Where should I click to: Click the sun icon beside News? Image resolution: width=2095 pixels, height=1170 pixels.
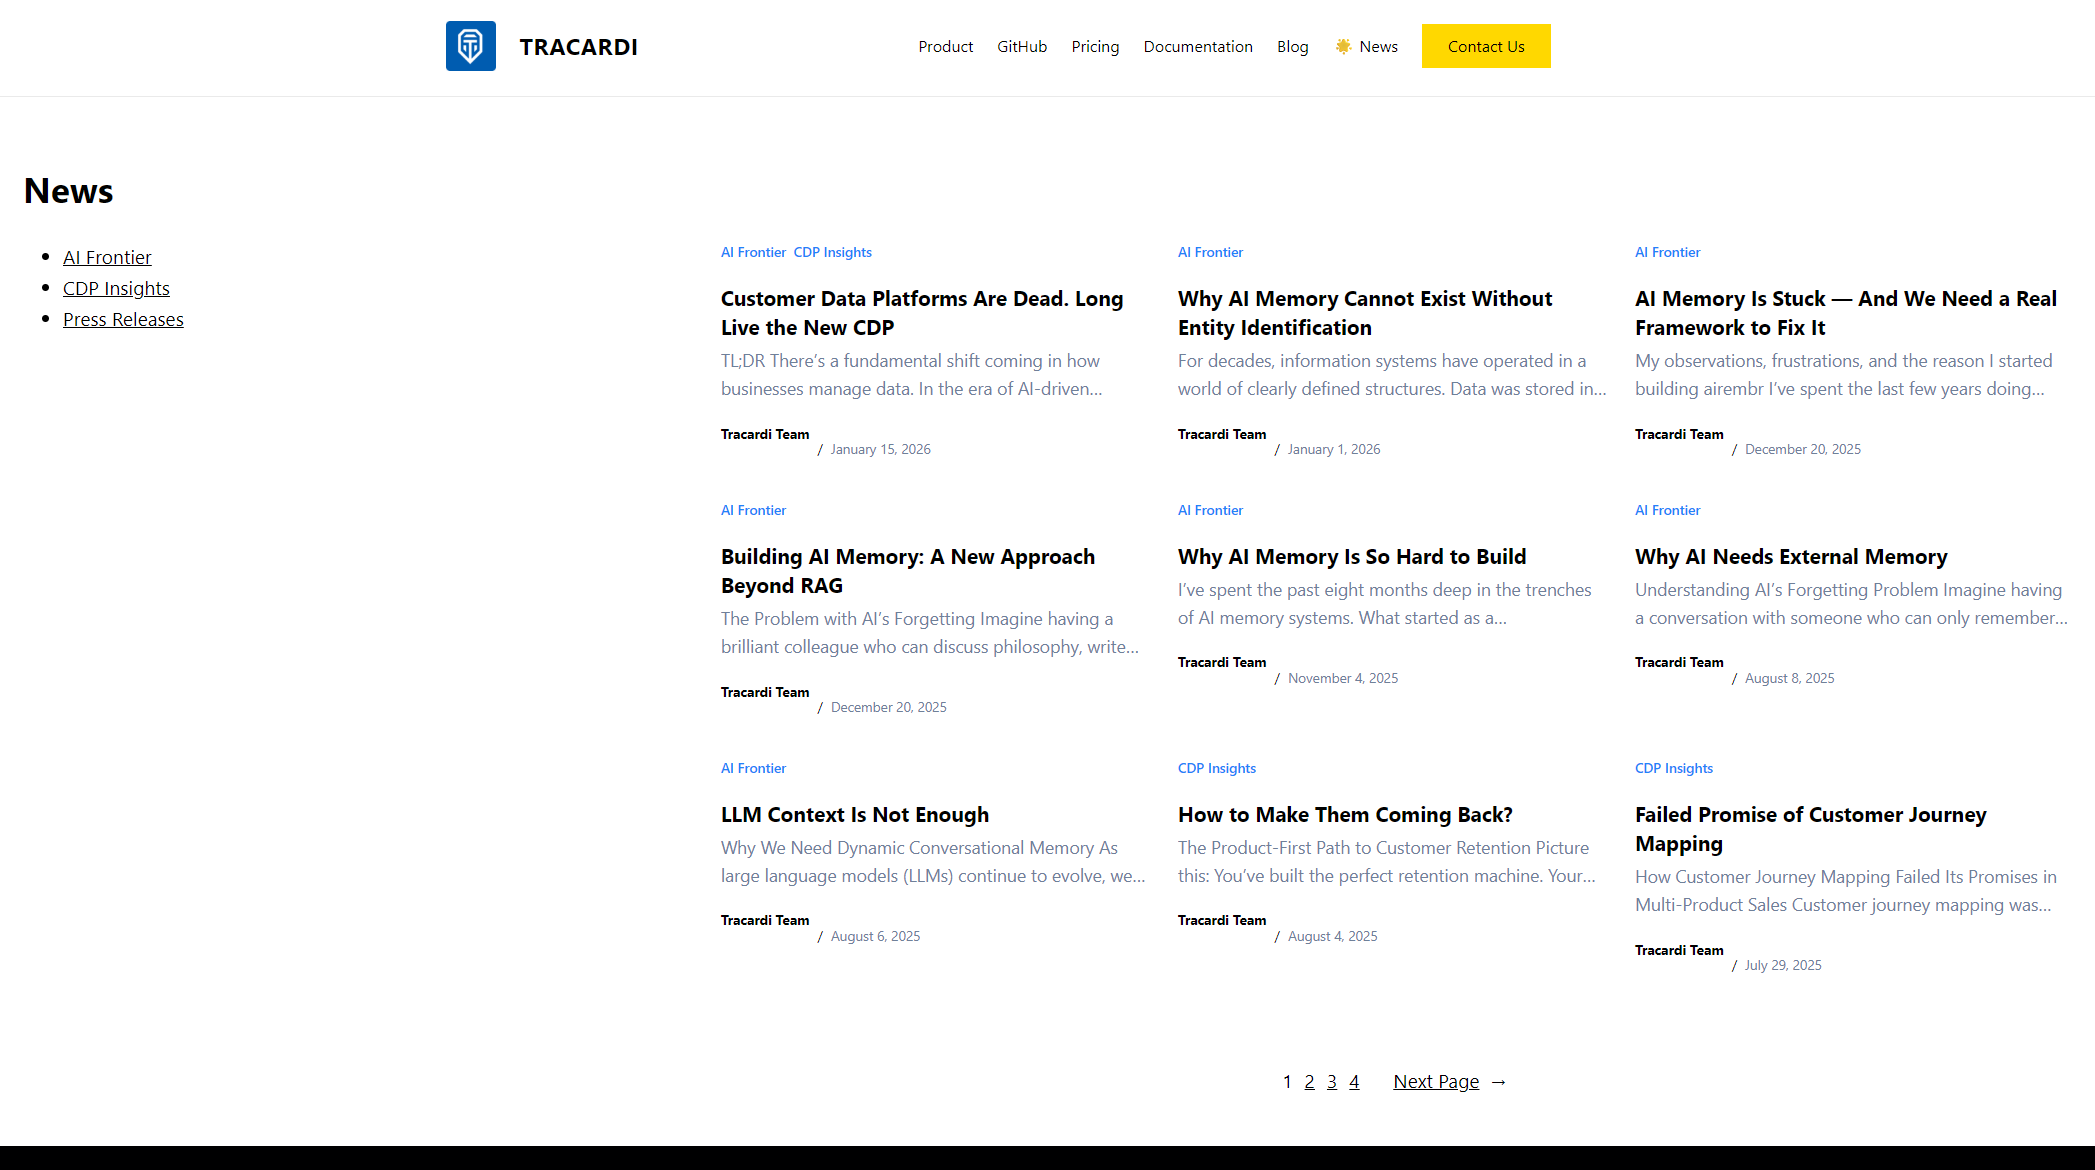(1343, 46)
